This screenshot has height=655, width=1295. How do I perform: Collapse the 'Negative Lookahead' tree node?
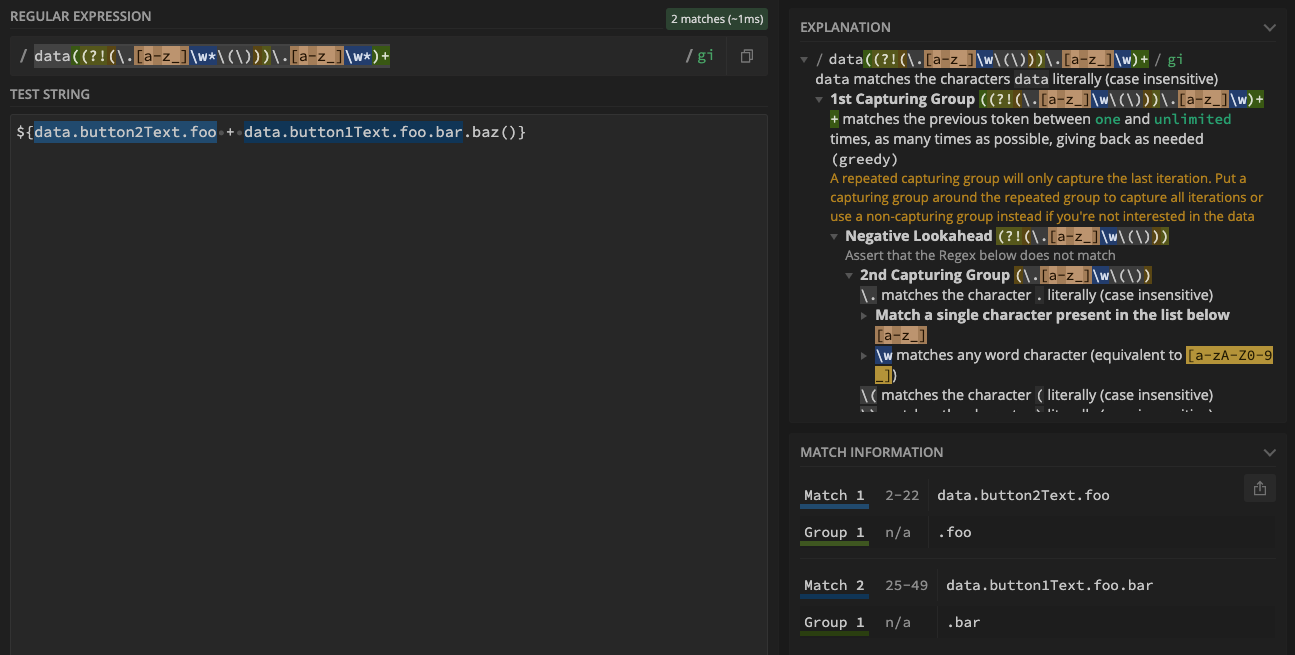click(x=834, y=237)
